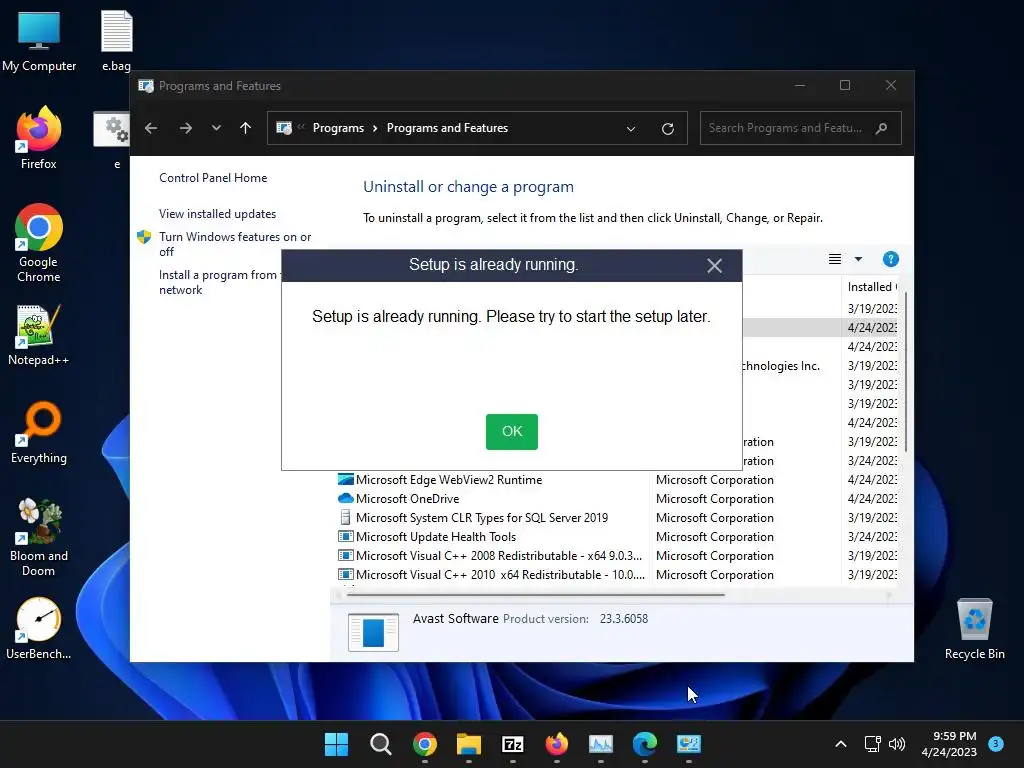Click the Search Programs and Features box

[801, 128]
